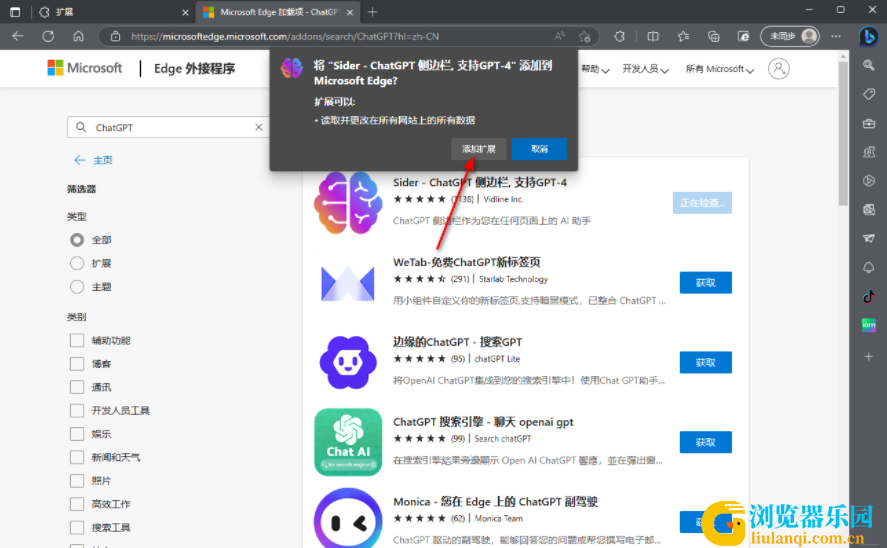
Task: Open IE mode icon in toolbar
Action: [743, 36]
